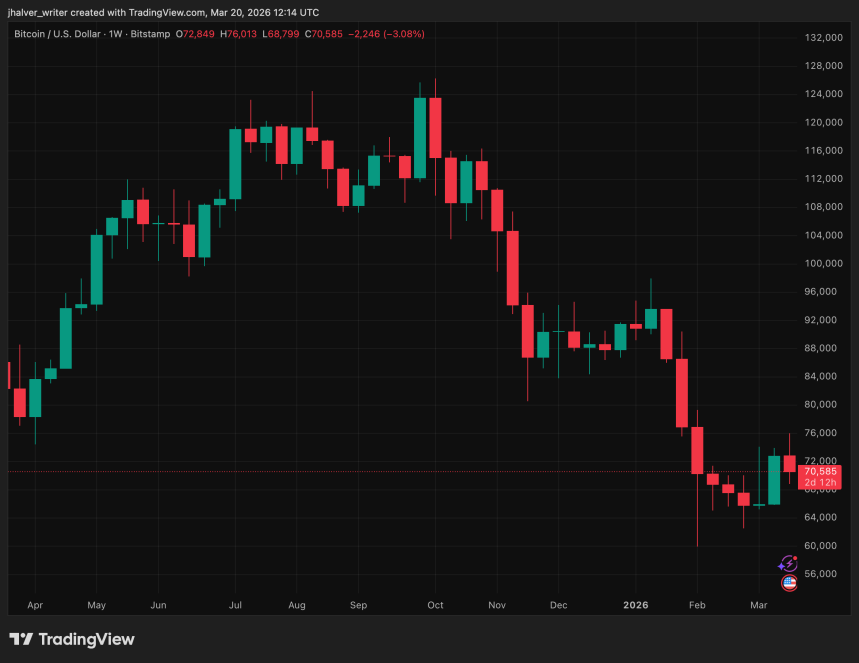Click the red countdown badge showing 2d 12h
Viewport: 859px width, 663px height.
[820, 481]
